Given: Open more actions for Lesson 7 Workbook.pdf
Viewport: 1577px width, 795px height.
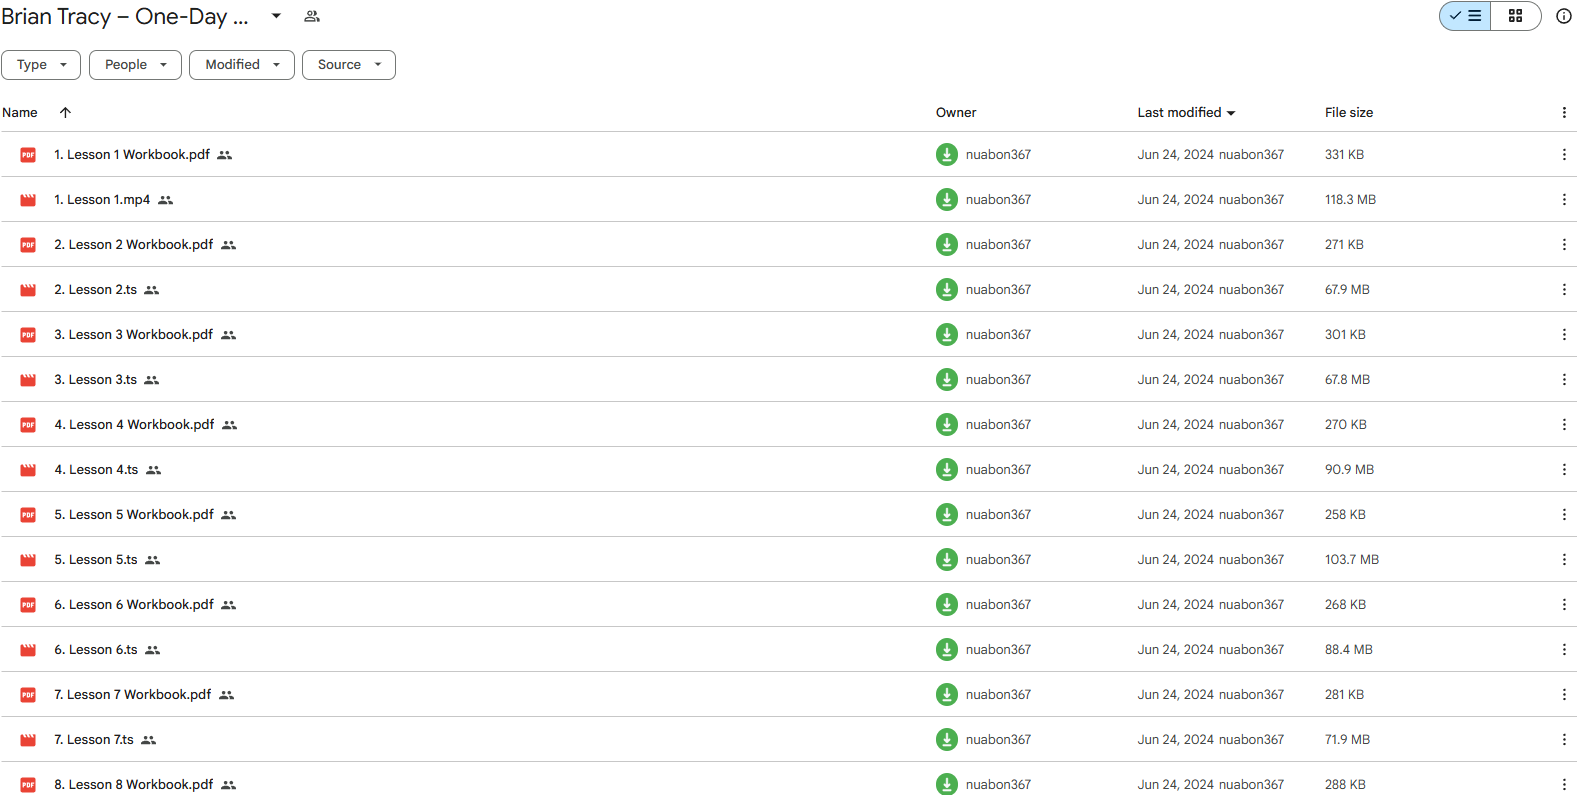Looking at the screenshot, I should [1564, 695].
